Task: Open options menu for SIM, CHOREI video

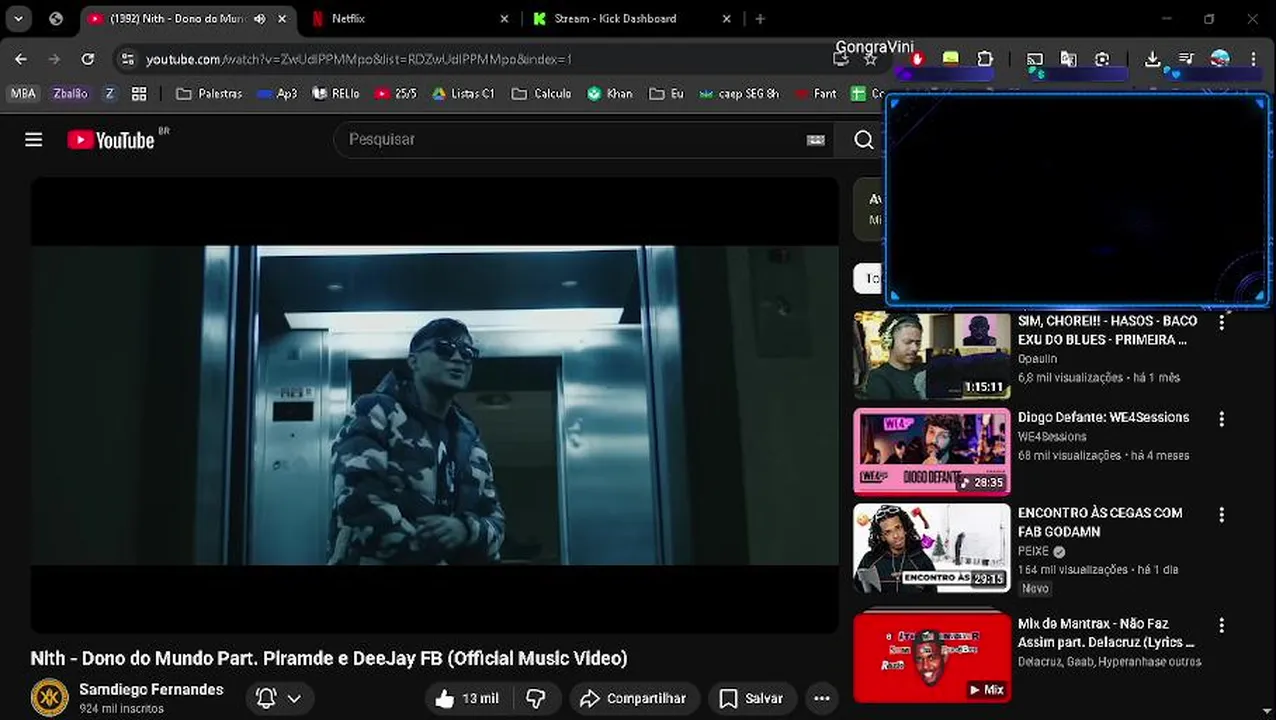Action: pyautogui.click(x=1221, y=323)
